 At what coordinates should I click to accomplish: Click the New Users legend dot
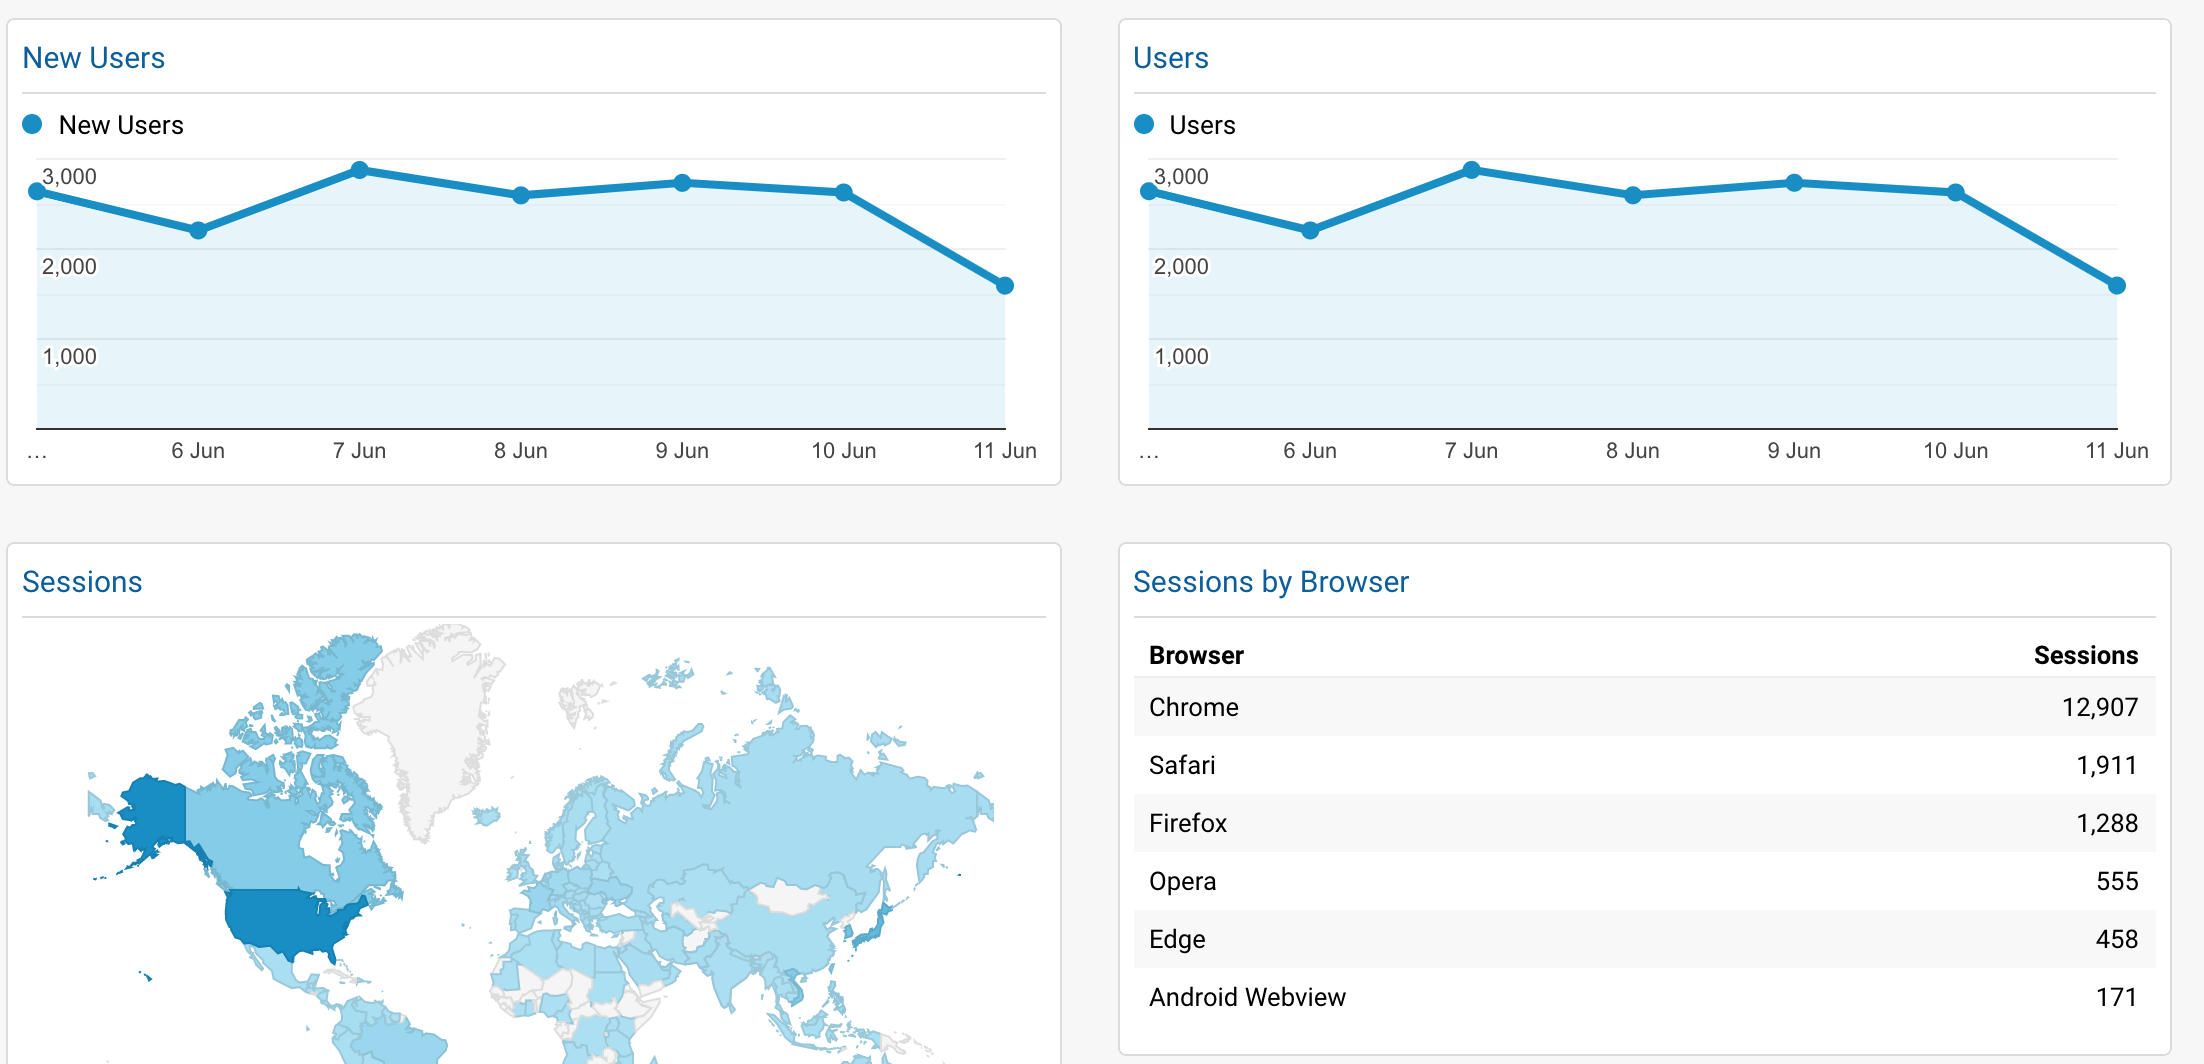click(32, 124)
